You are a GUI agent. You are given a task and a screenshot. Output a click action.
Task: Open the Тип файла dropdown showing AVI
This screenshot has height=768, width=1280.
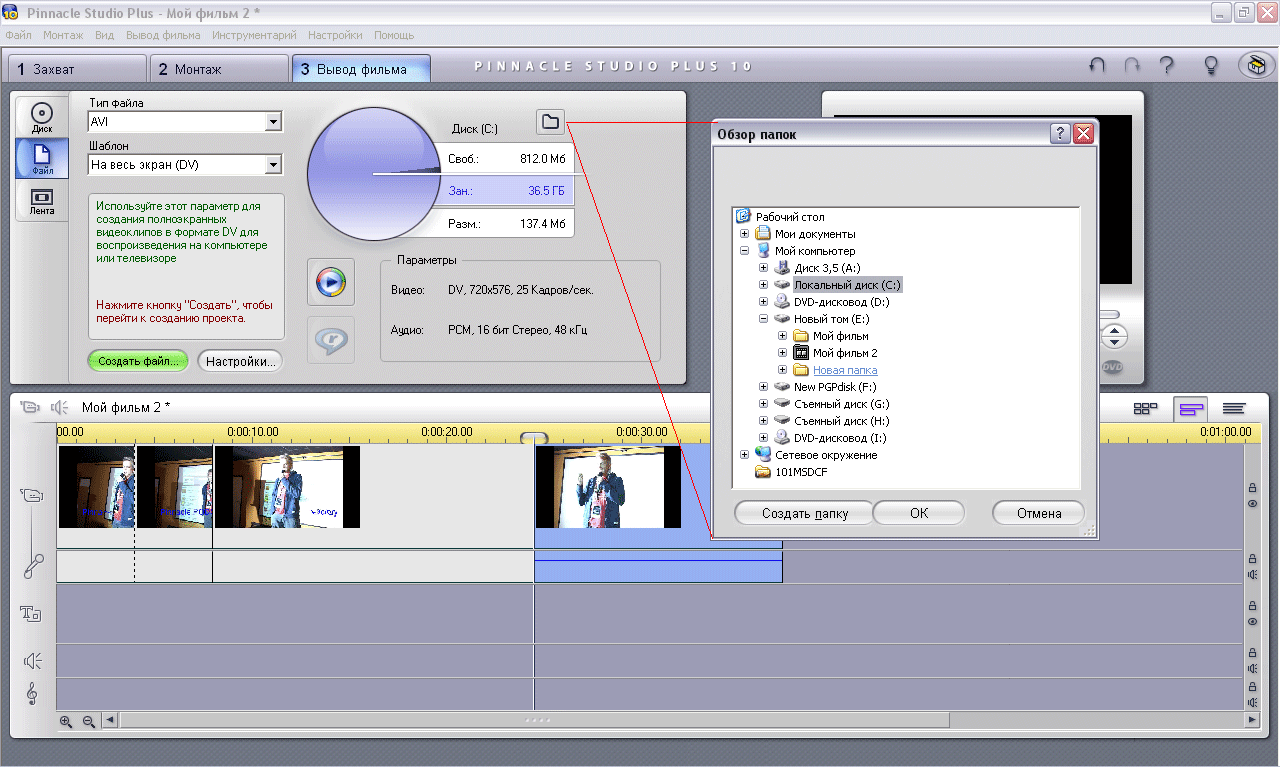[x=185, y=122]
